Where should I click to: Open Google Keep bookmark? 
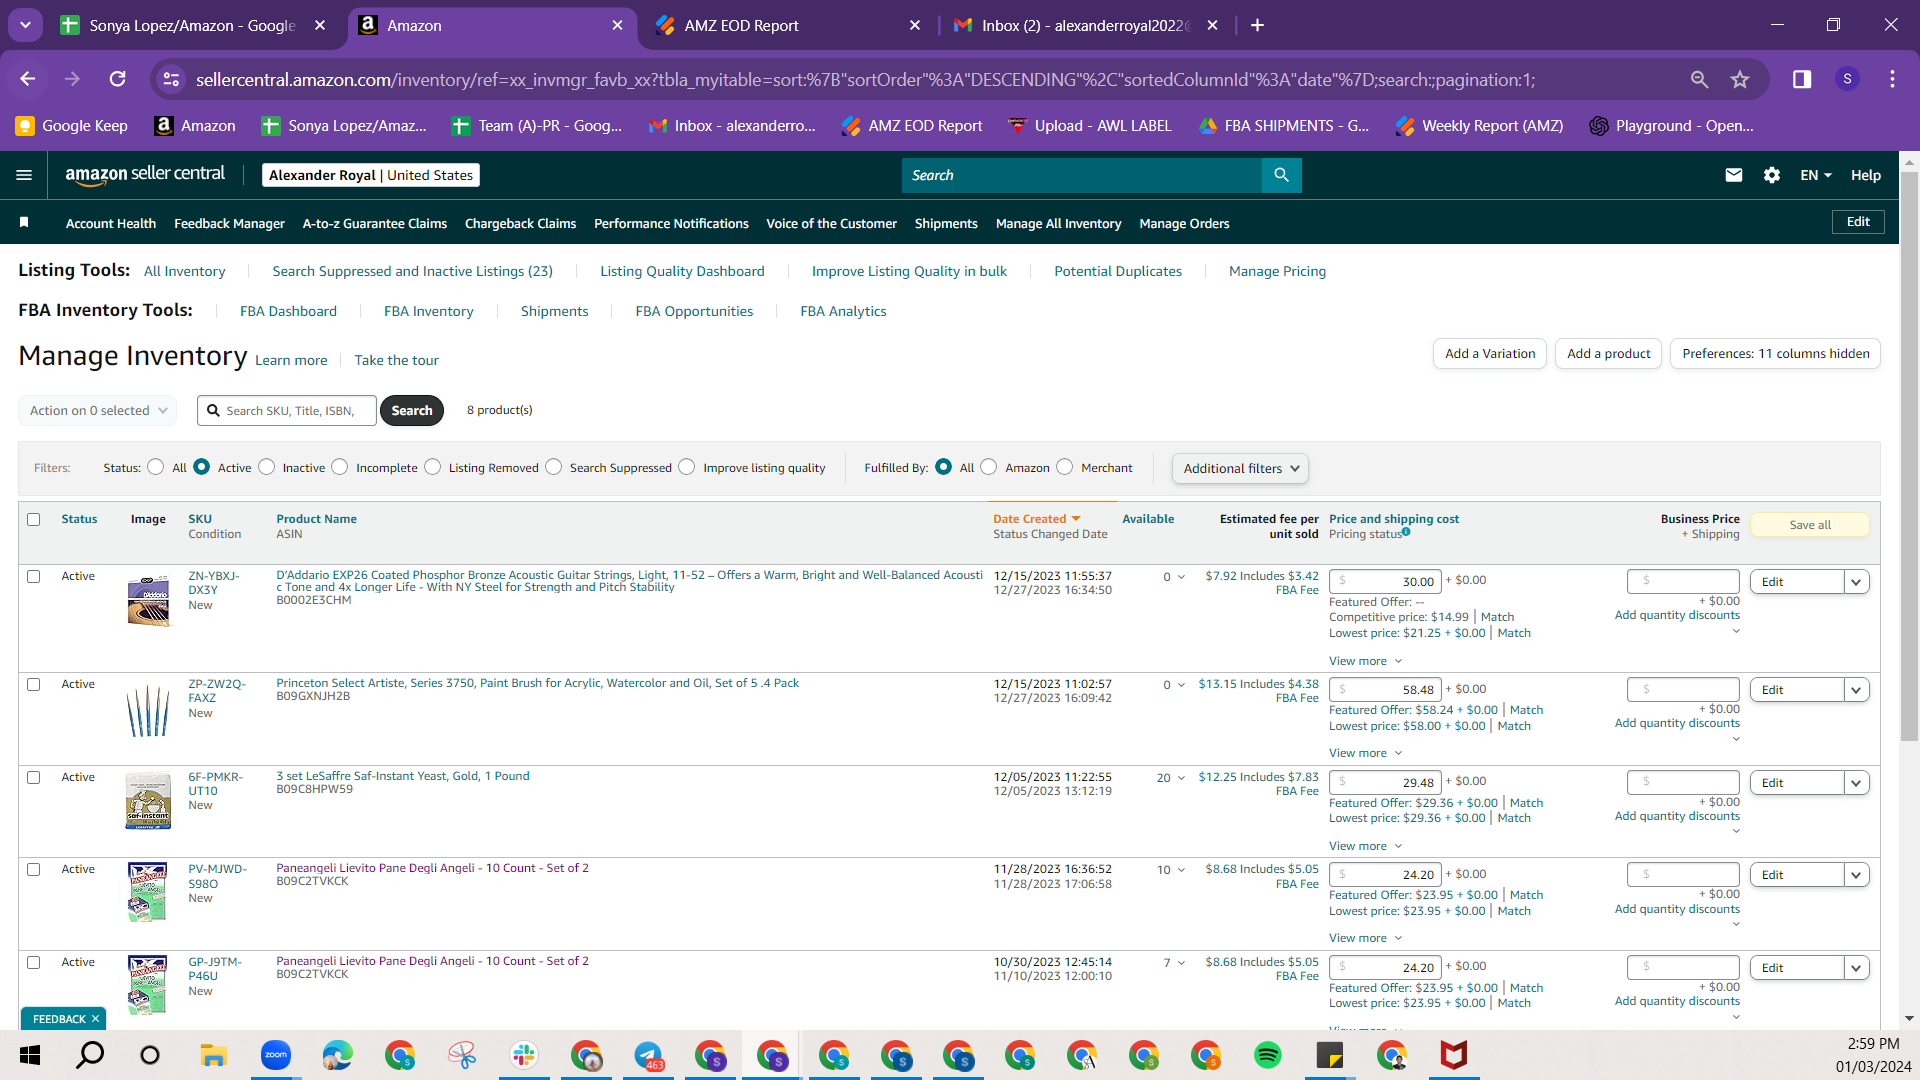click(71, 125)
